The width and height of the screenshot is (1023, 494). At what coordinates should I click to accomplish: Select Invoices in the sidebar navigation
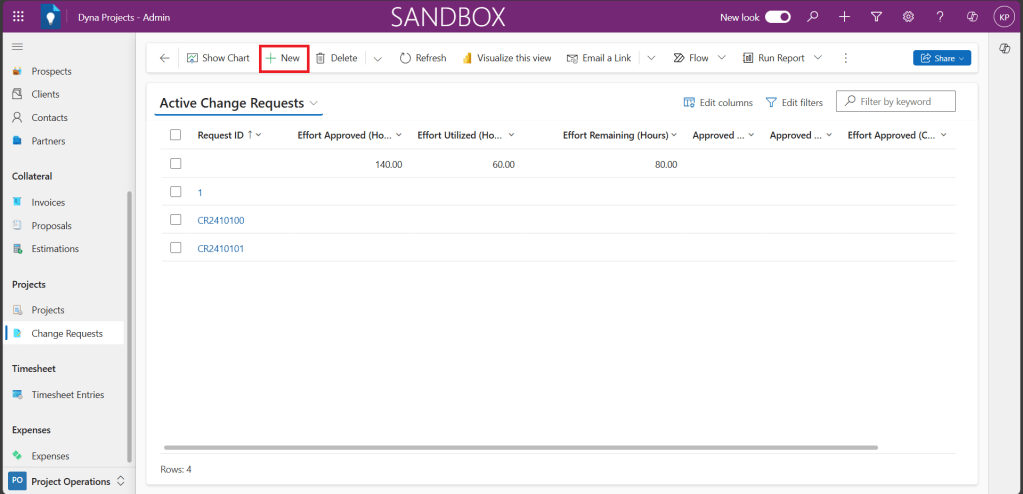tap(48, 202)
